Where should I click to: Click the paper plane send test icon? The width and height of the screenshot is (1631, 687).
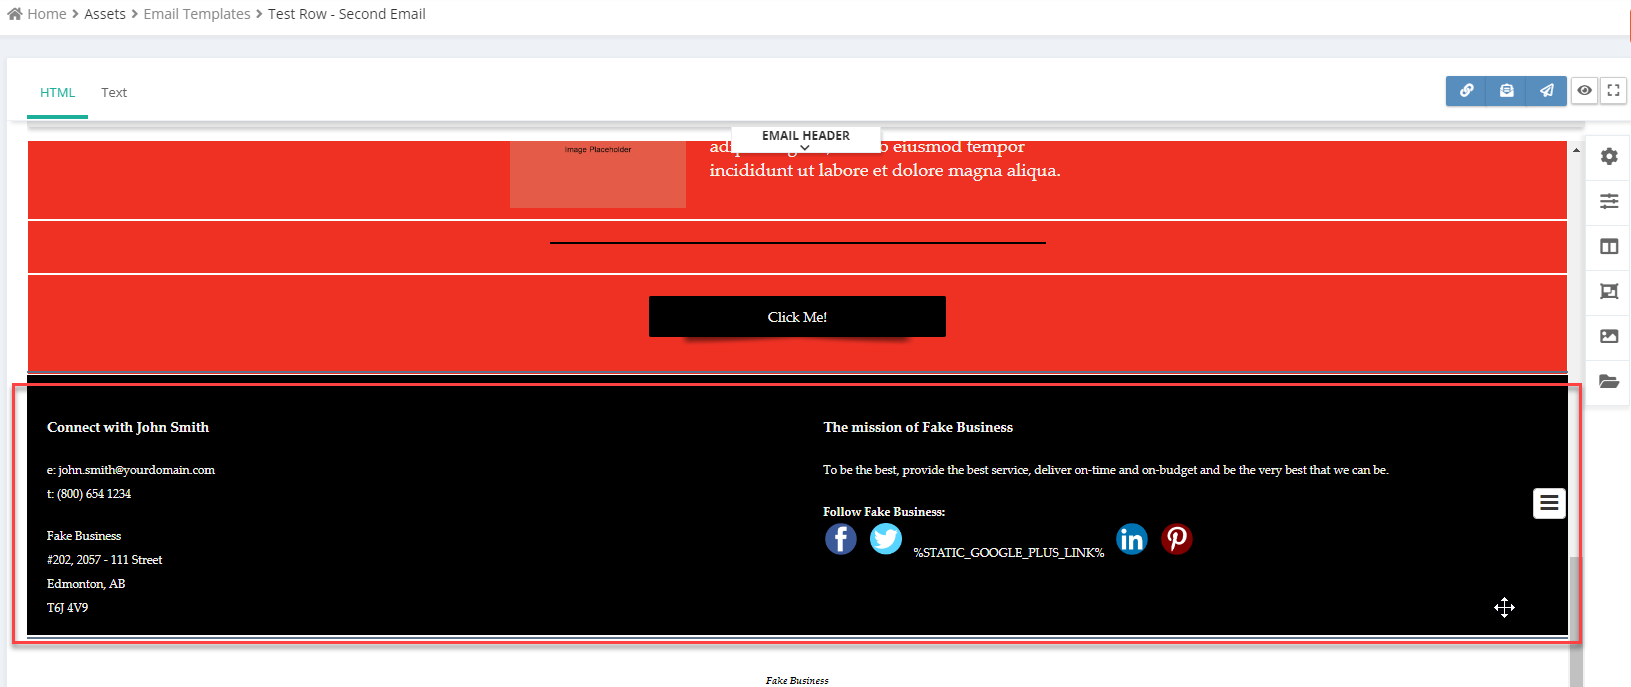[x=1546, y=90]
